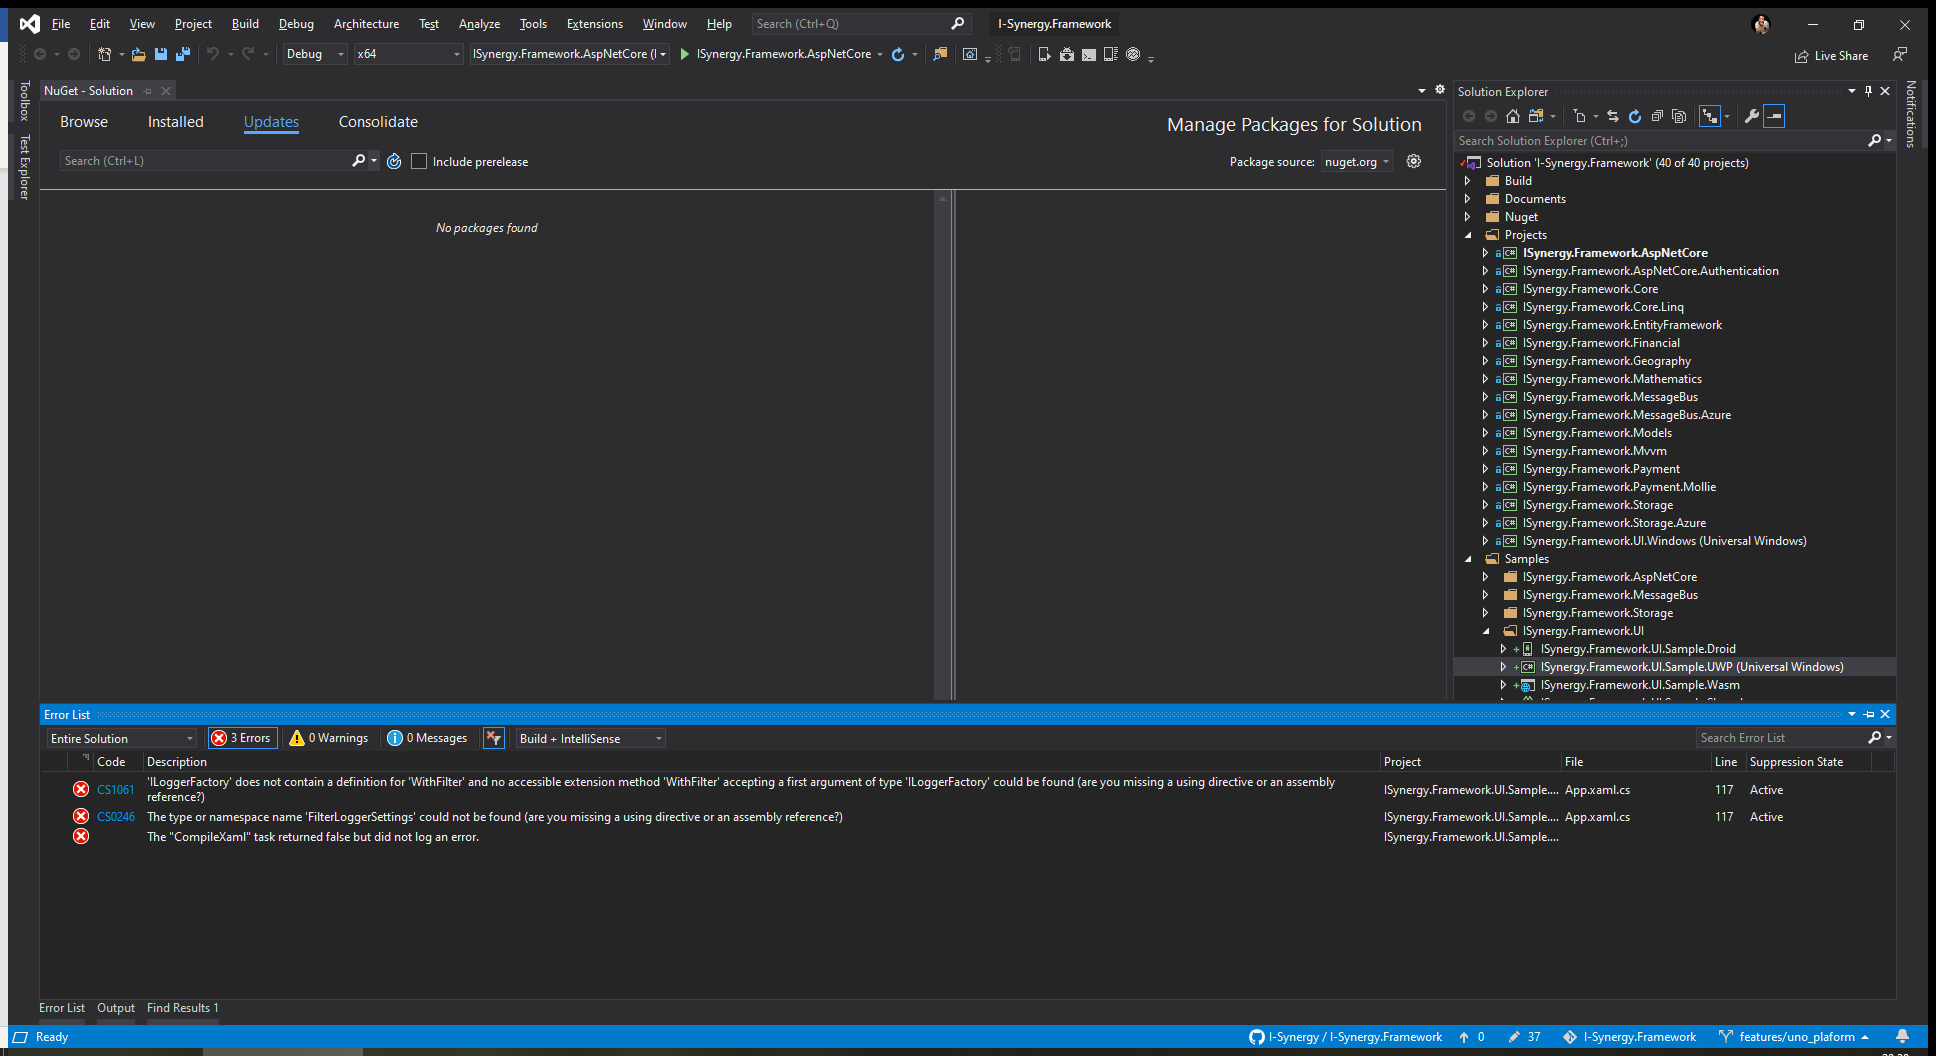Start debugging with the green play icon
Screen dimensions: 1936x1056
click(x=685, y=54)
